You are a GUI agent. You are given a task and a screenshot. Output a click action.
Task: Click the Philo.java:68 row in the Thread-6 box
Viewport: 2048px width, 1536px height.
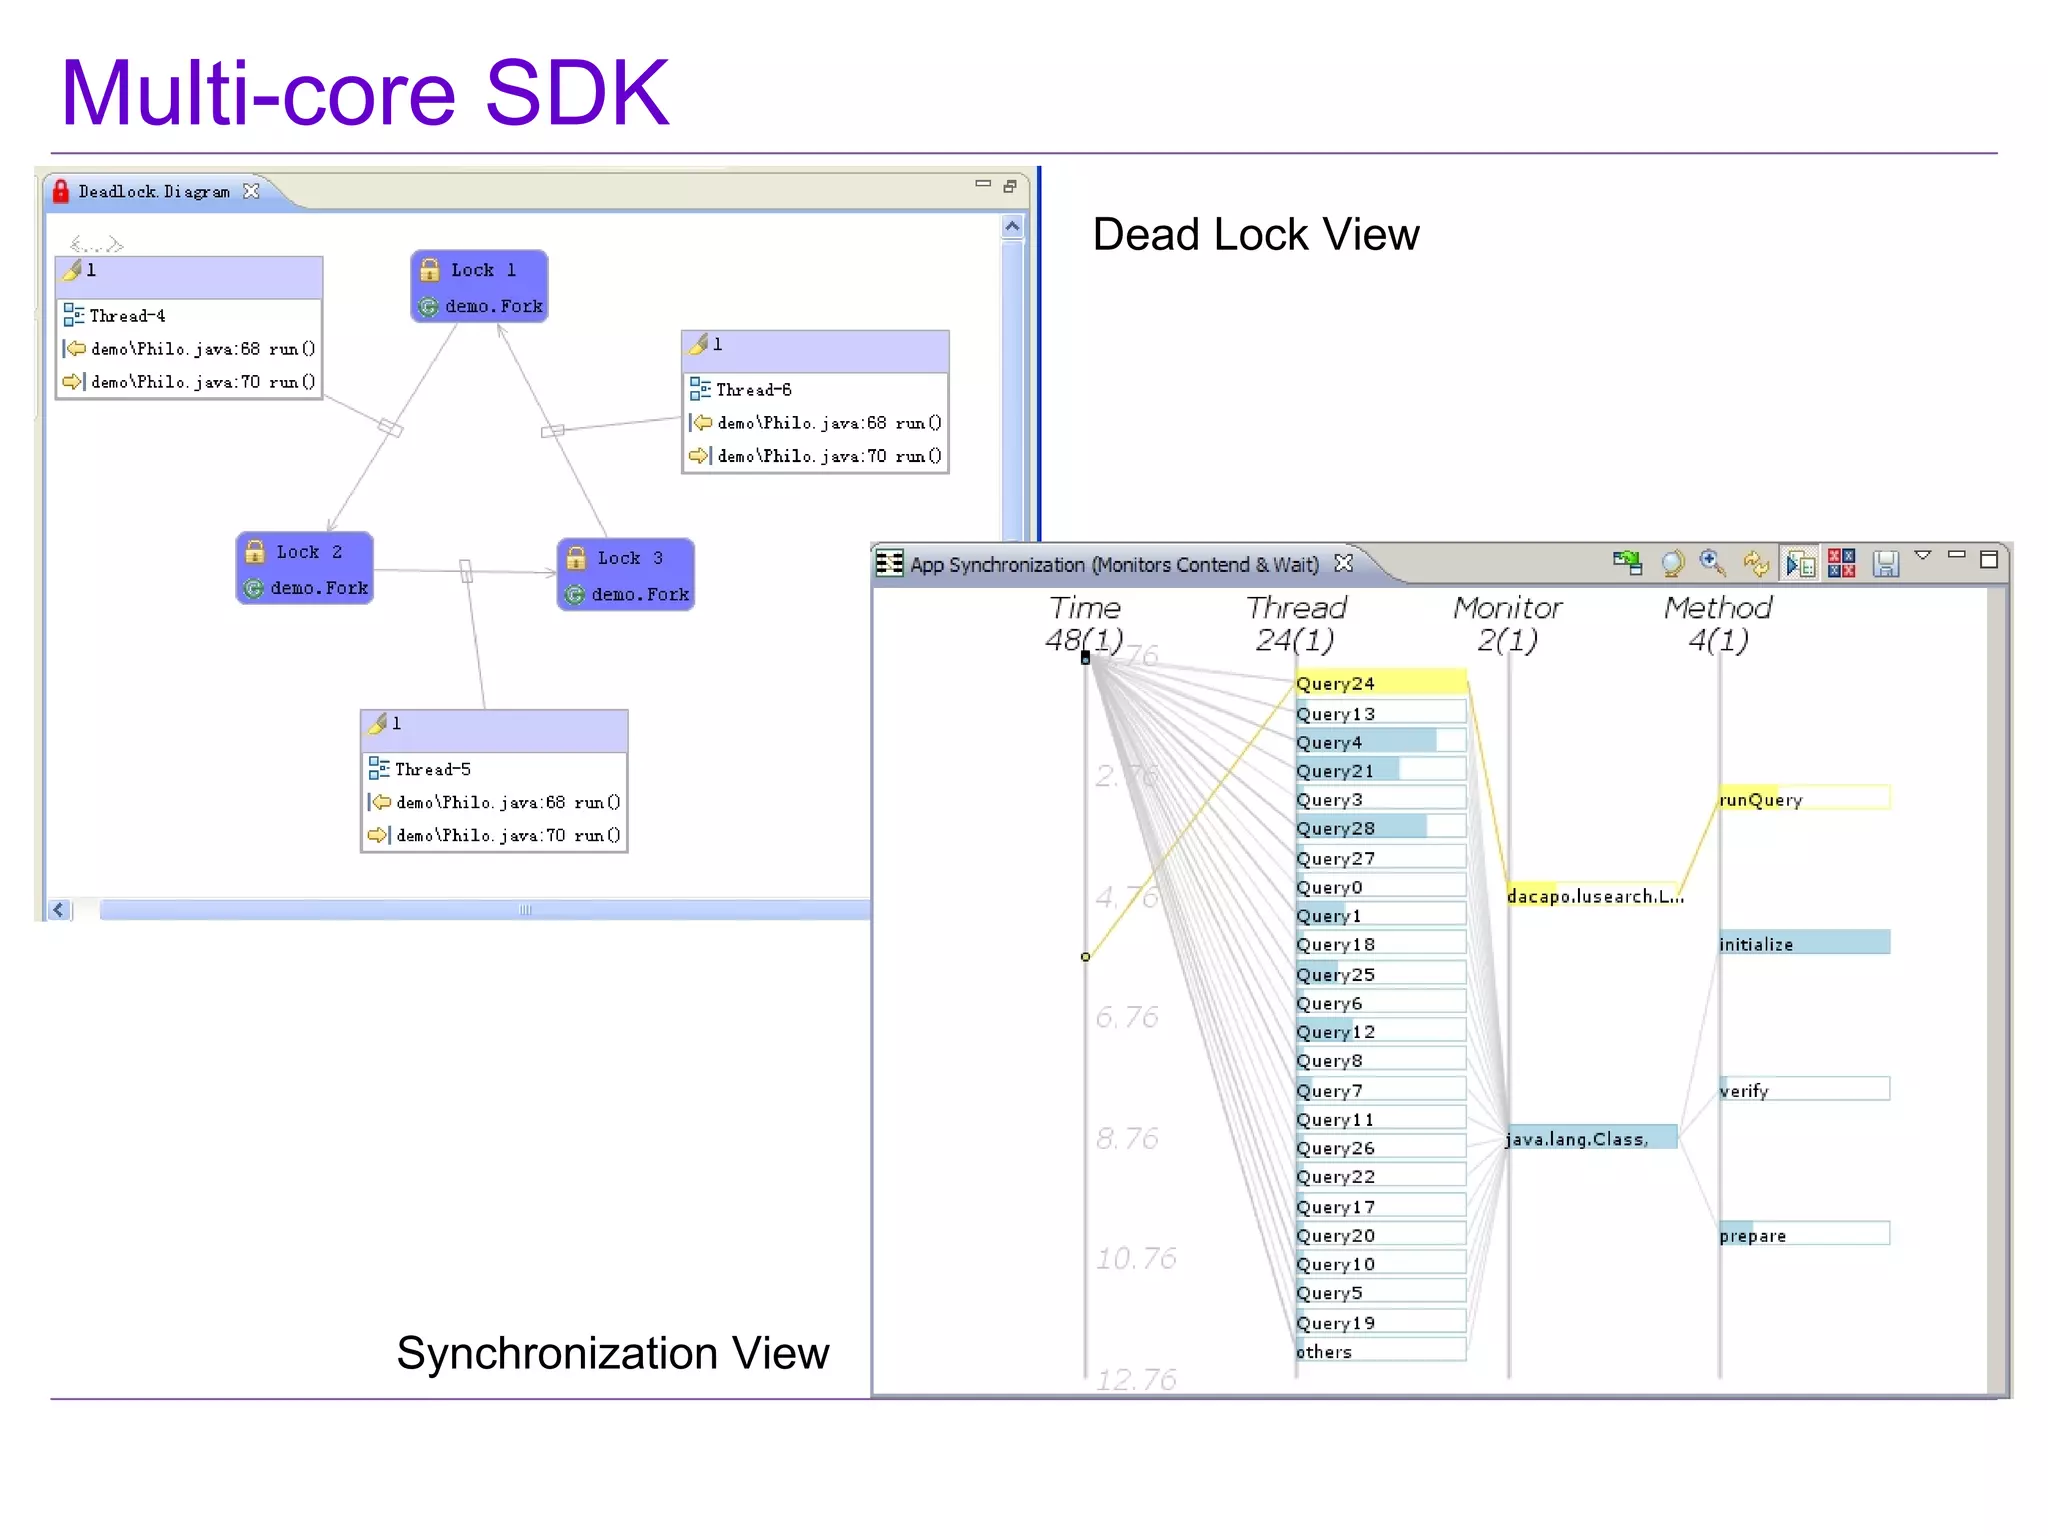tap(815, 422)
